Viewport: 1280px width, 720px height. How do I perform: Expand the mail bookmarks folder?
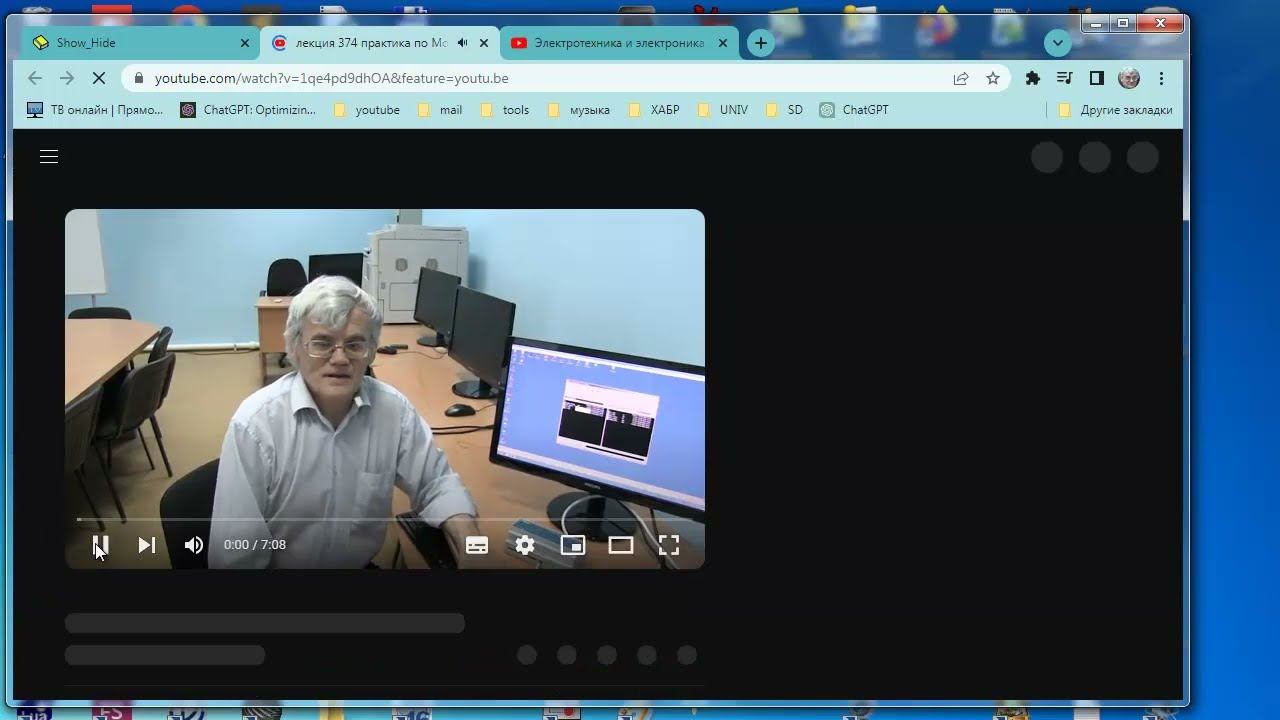(x=440, y=110)
